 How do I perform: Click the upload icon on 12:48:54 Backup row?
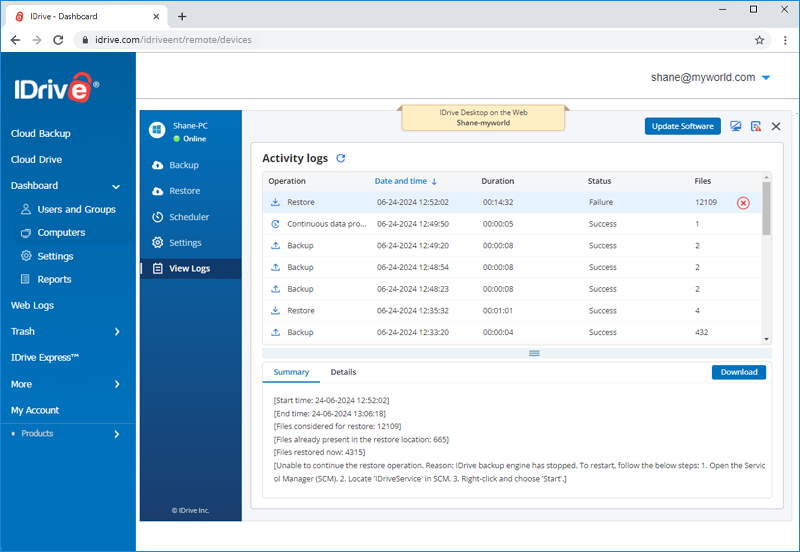click(x=275, y=267)
